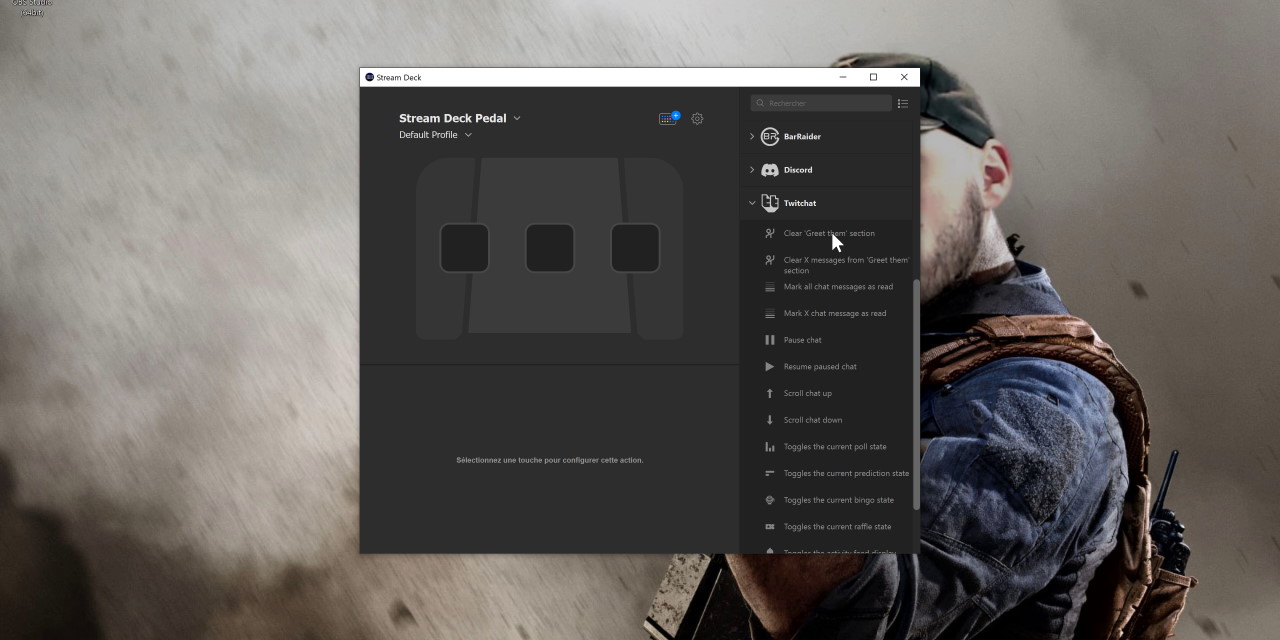Image resolution: width=1280 pixels, height=640 pixels.
Task: Select 'Mark all chat messages as read' action
Action: click(x=838, y=287)
